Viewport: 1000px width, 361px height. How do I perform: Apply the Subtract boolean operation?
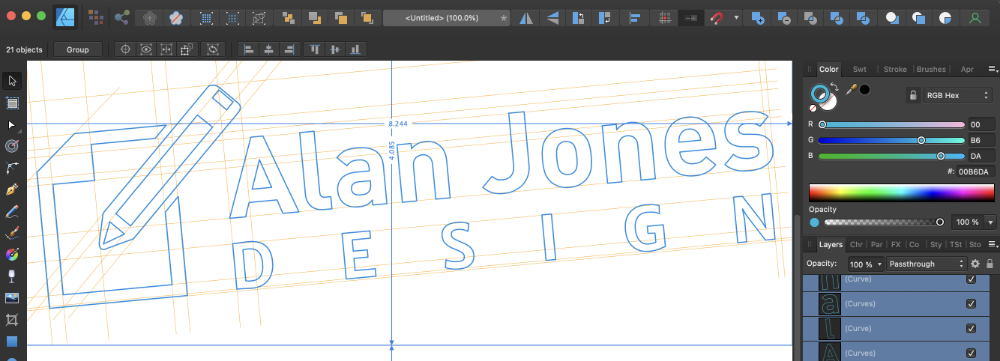(x=784, y=18)
